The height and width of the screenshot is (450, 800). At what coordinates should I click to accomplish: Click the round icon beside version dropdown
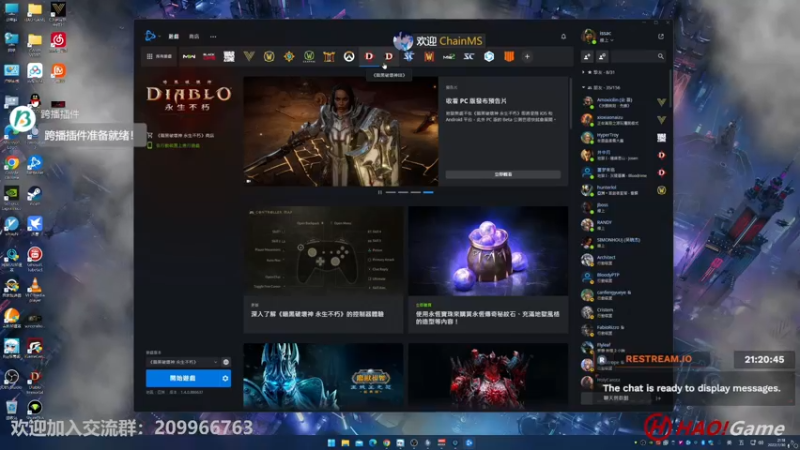(226, 362)
